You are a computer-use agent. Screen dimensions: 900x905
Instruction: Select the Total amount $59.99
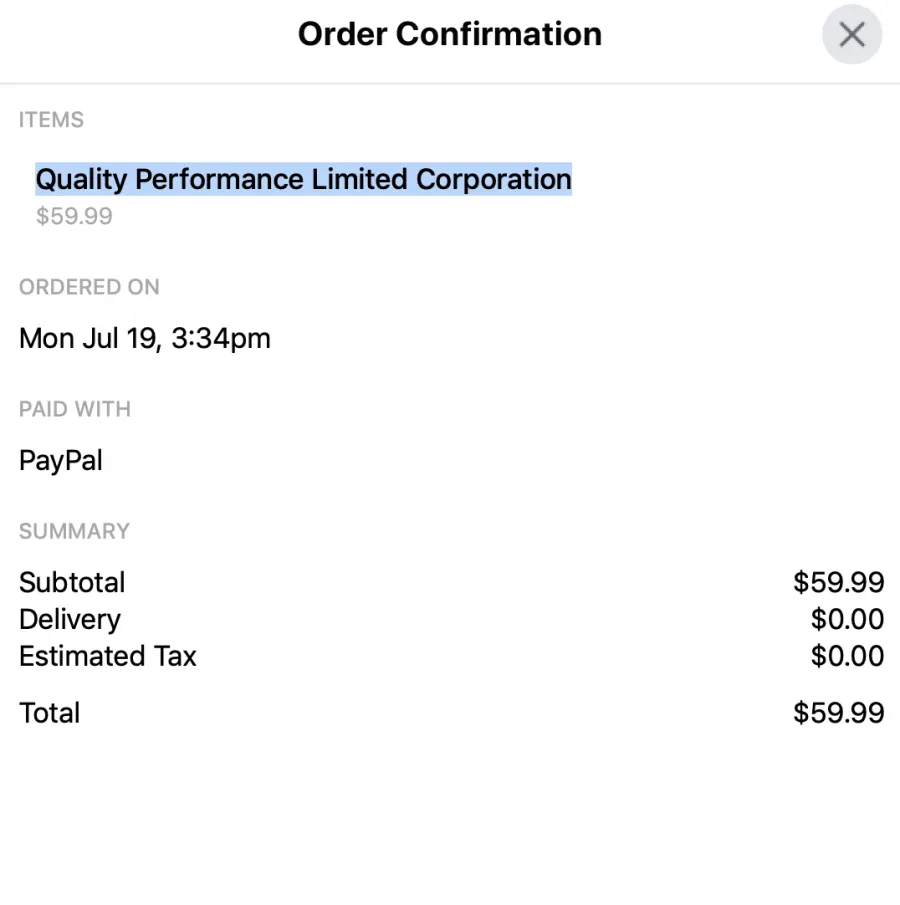tap(838, 713)
